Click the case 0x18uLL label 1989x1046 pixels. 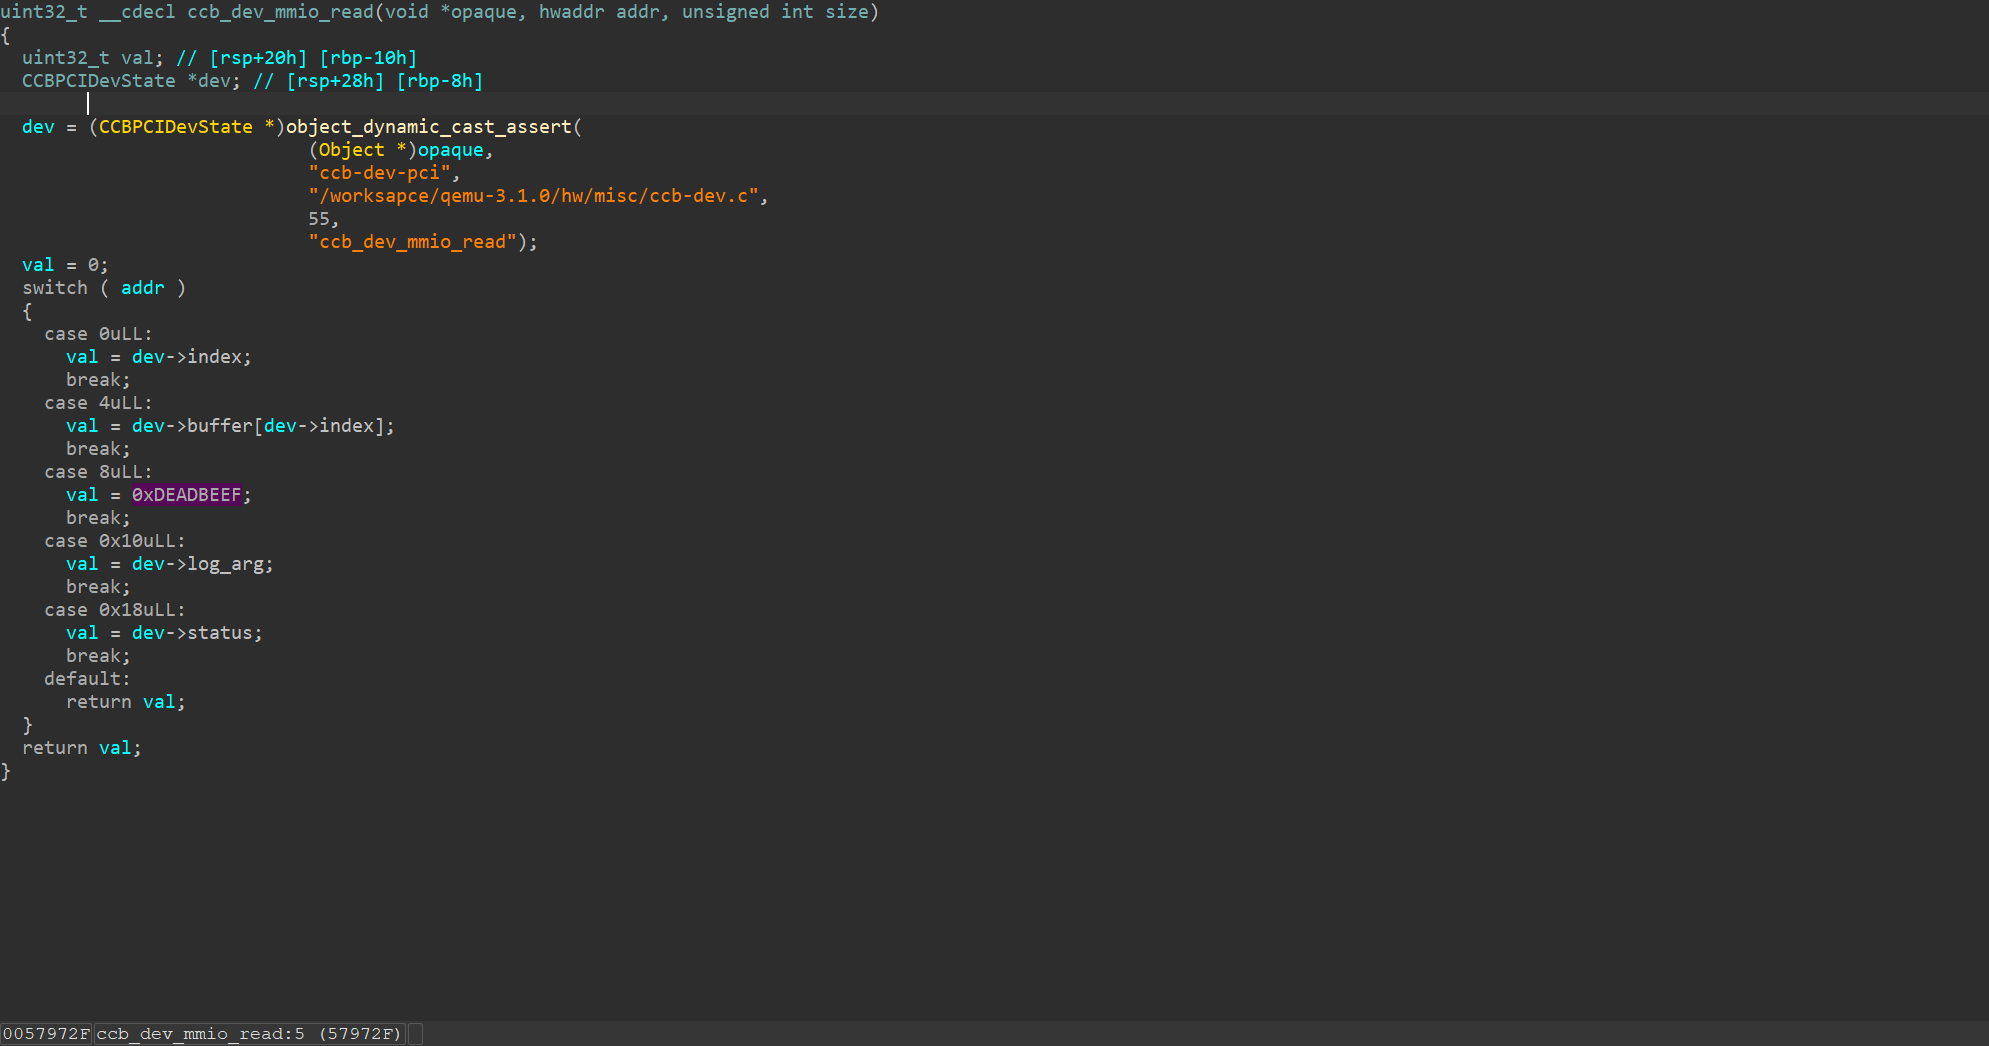[114, 610]
